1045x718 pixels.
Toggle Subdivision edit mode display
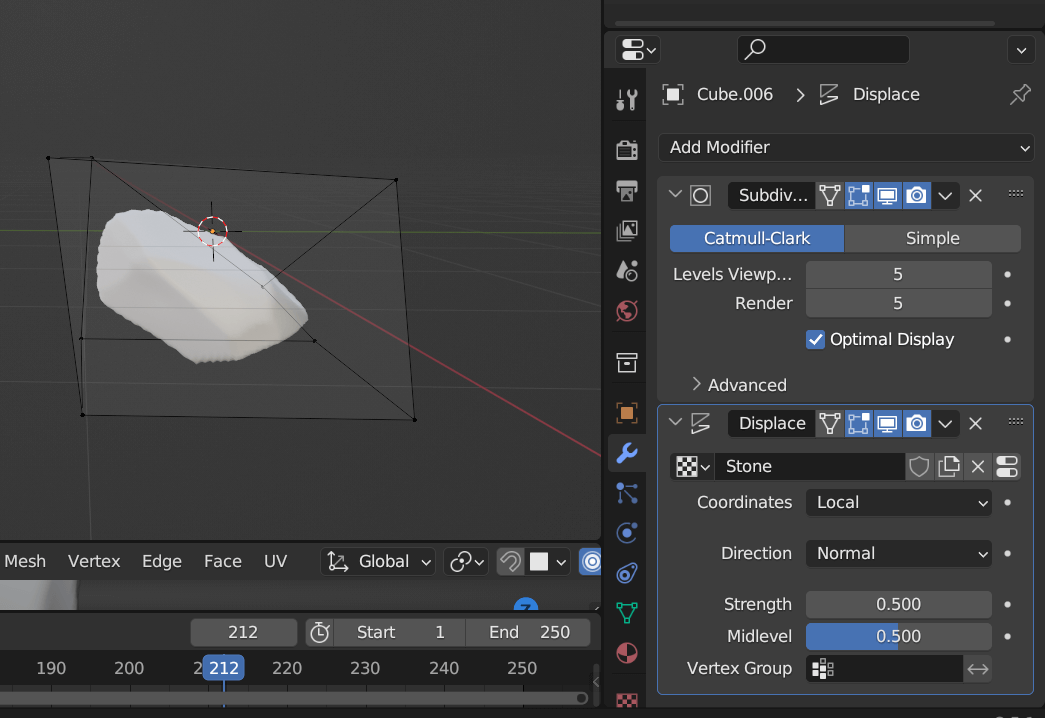click(858, 195)
